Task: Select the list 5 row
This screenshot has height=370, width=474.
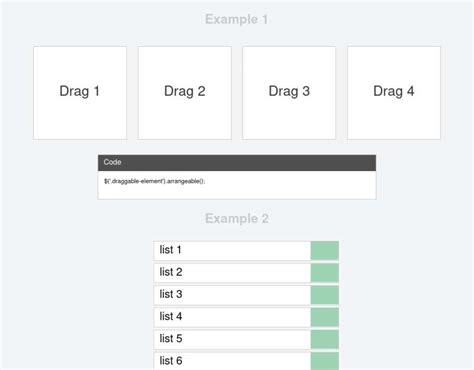Action: 246,339
